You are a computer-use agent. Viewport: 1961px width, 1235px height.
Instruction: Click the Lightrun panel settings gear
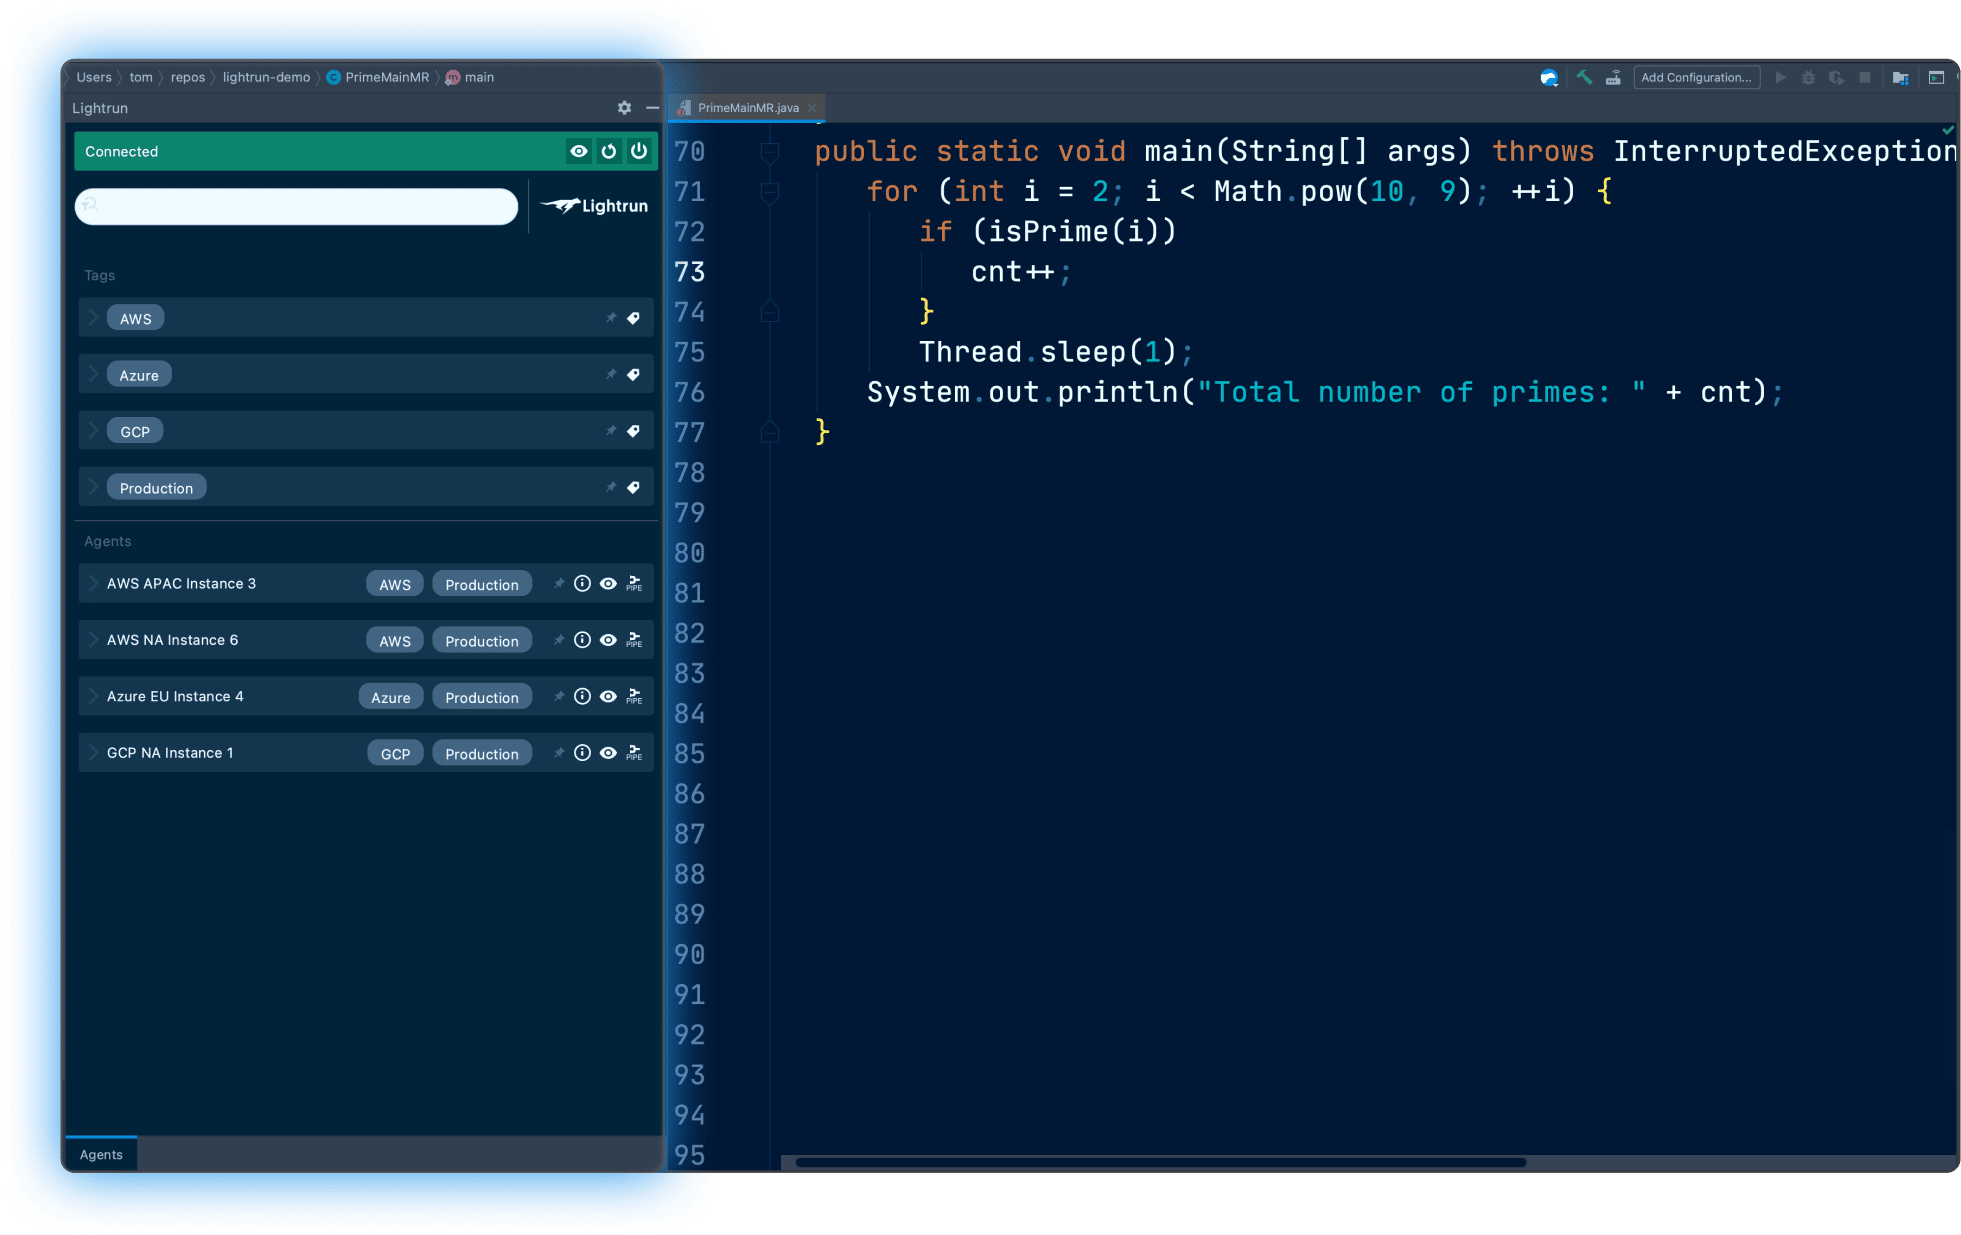pyautogui.click(x=624, y=108)
